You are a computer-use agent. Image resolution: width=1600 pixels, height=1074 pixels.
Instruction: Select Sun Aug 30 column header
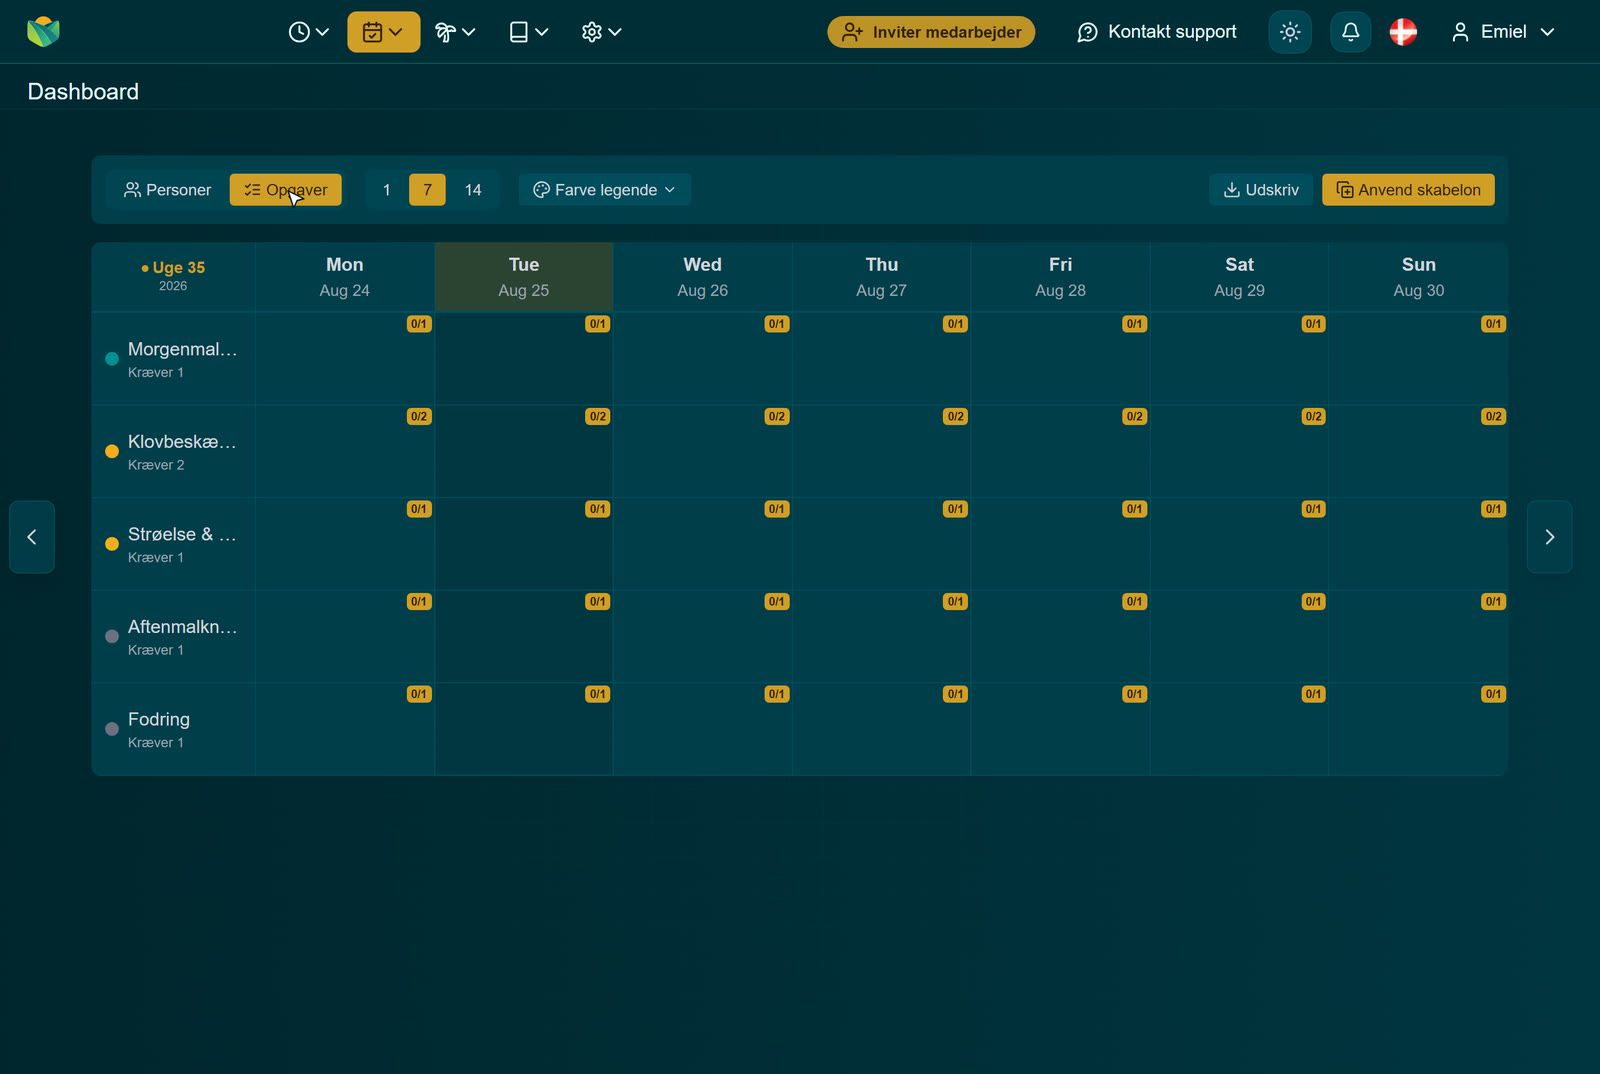[1418, 277]
